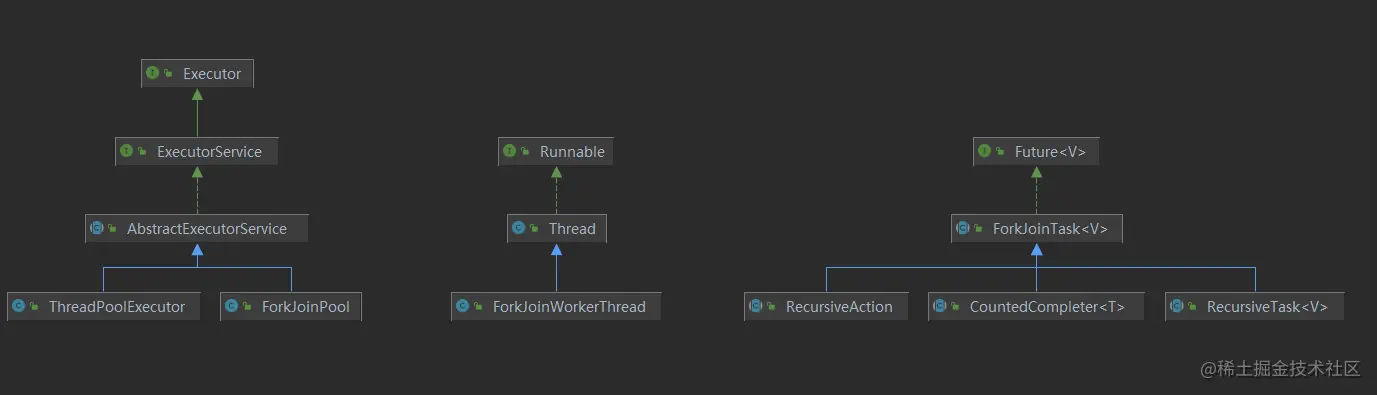Select the Executor node

coord(197,73)
